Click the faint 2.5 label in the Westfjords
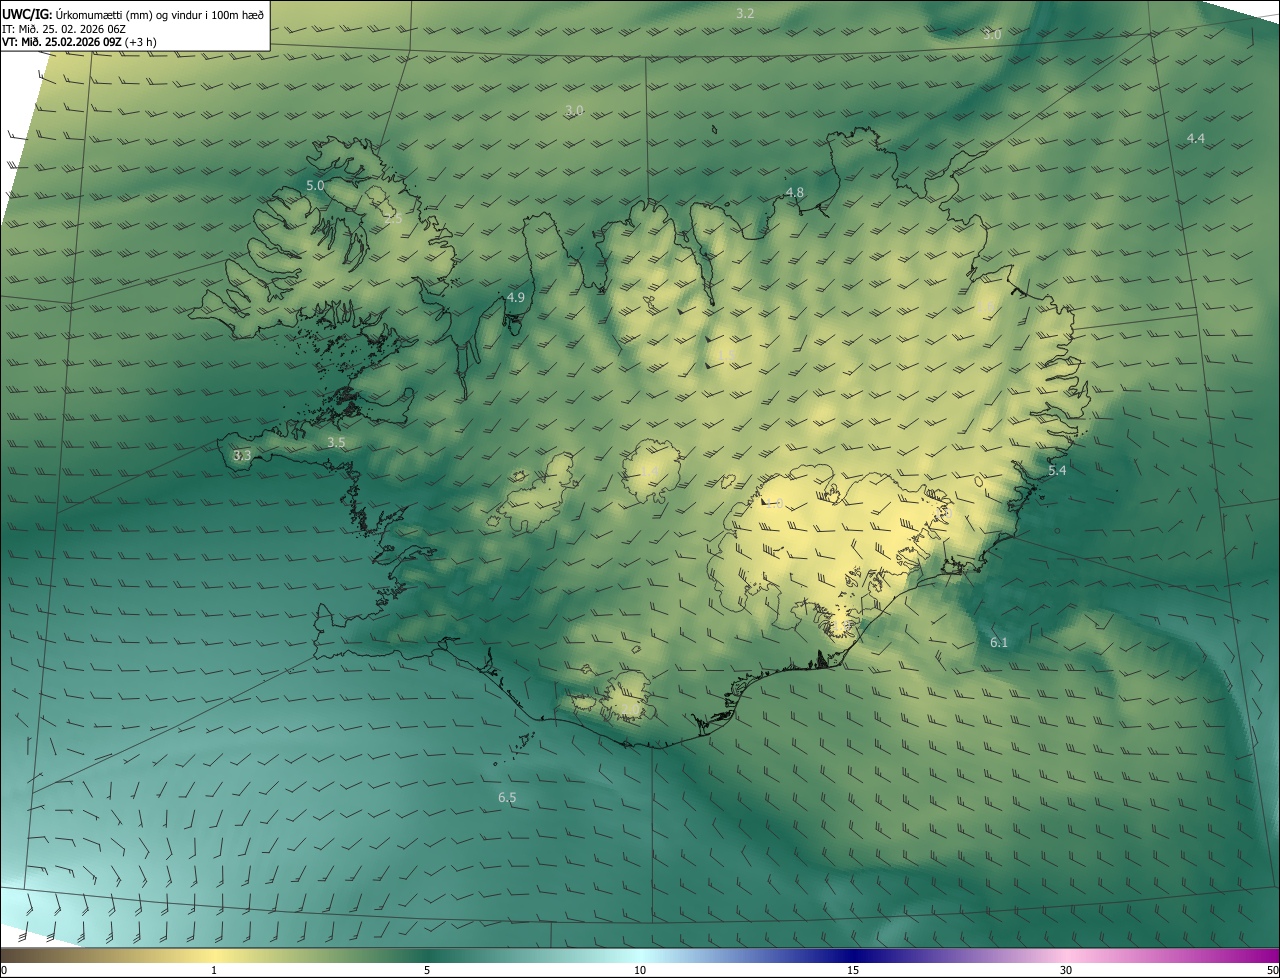Viewport: 1280px width, 978px height. pyautogui.click(x=392, y=219)
